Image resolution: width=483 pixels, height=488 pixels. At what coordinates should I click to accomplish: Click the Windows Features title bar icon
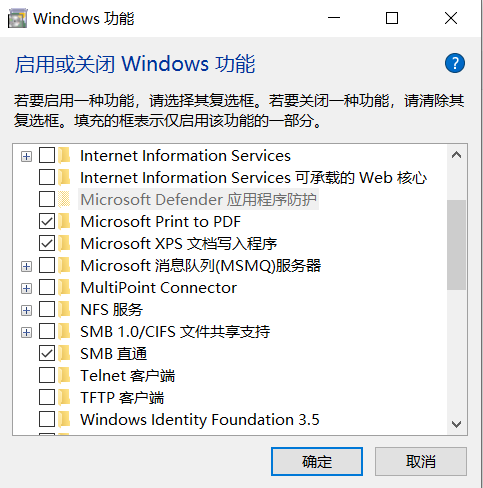(17, 18)
